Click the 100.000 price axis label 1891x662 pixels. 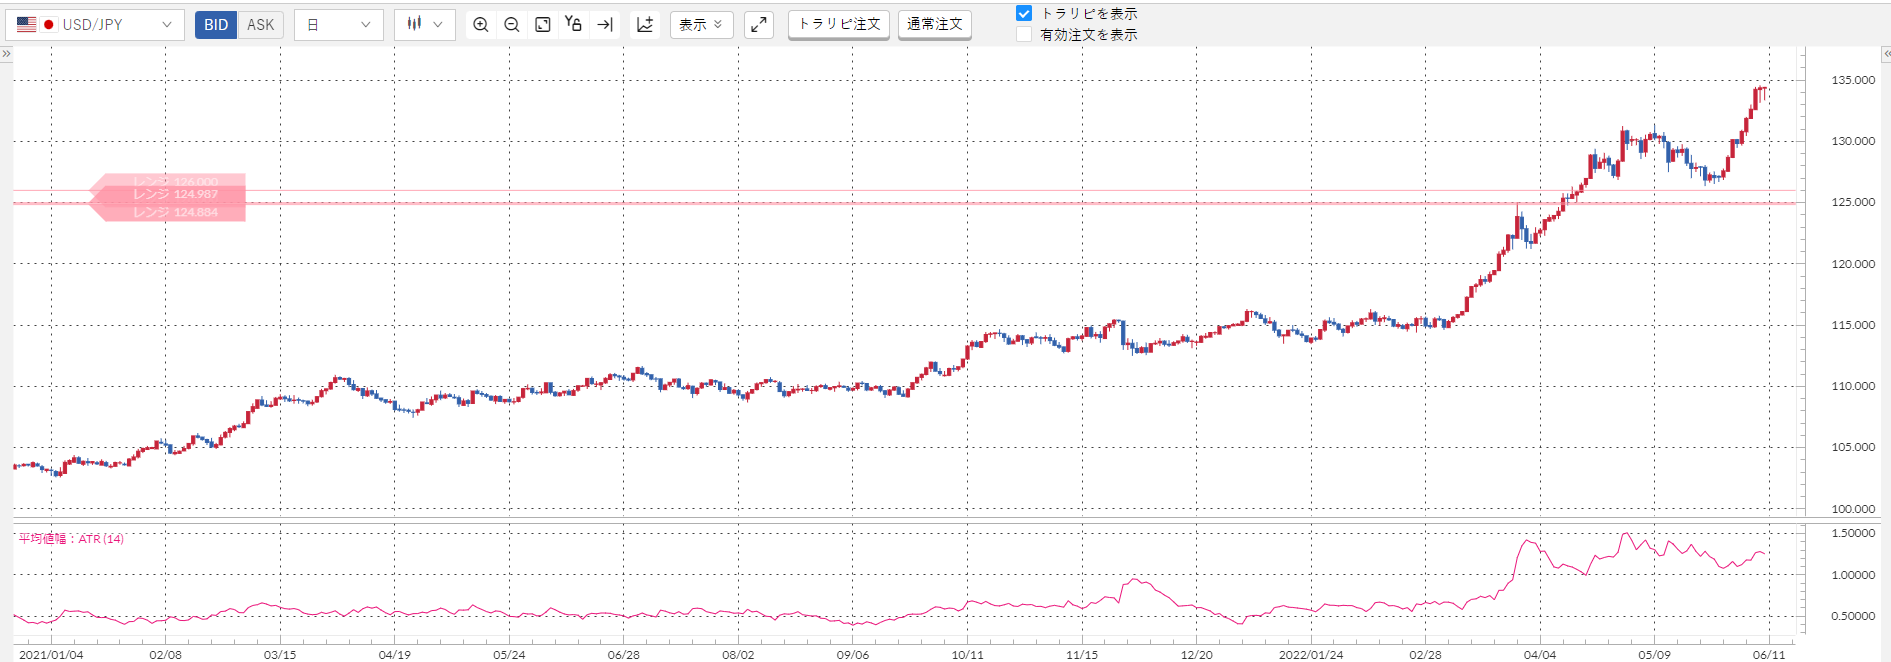point(1853,509)
